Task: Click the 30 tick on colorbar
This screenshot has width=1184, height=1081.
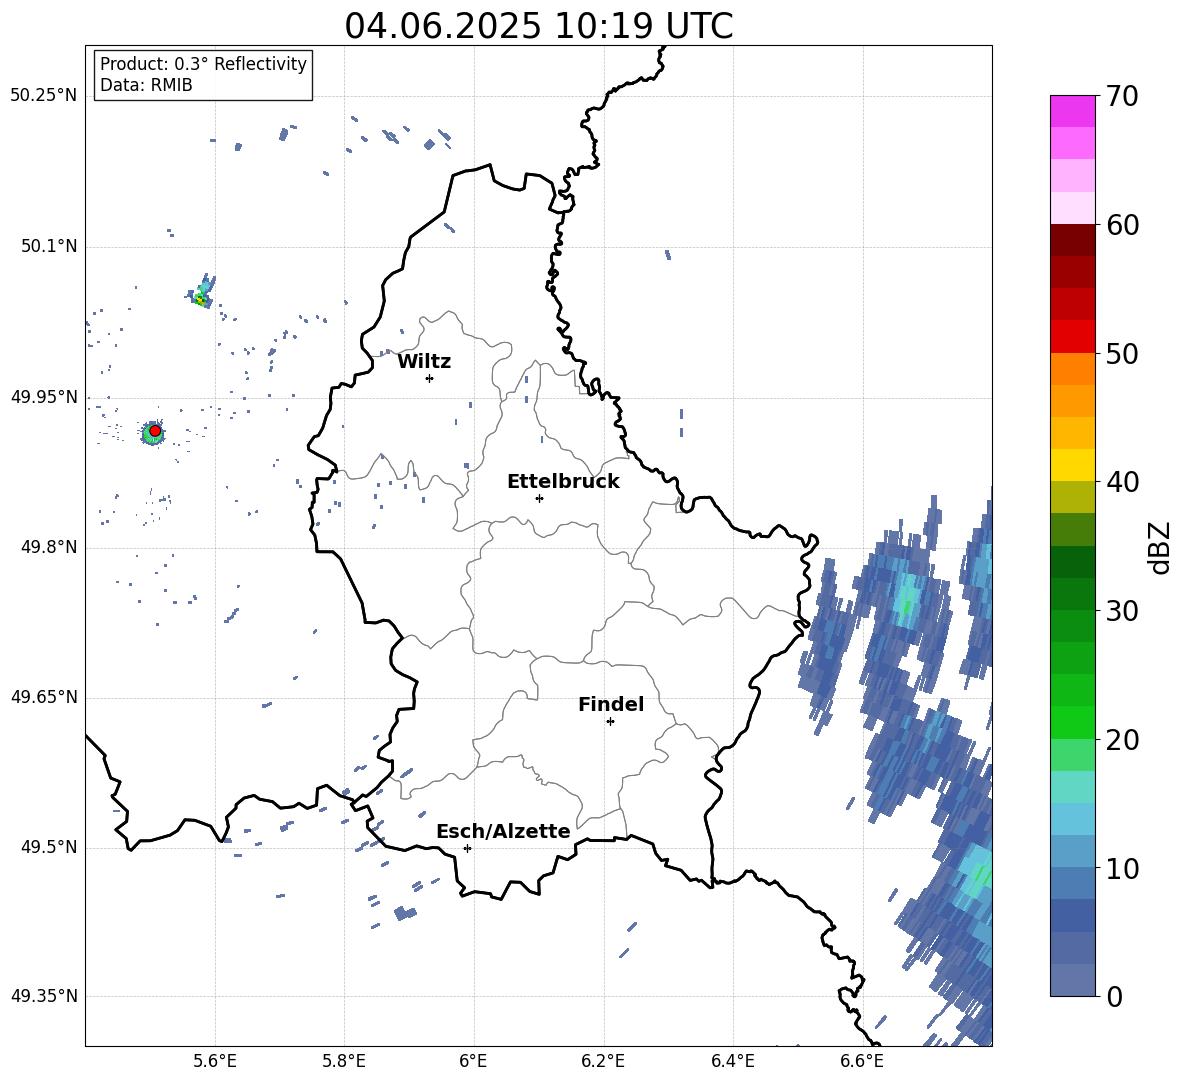Action: pyautogui.click(x=1122, y=610)
